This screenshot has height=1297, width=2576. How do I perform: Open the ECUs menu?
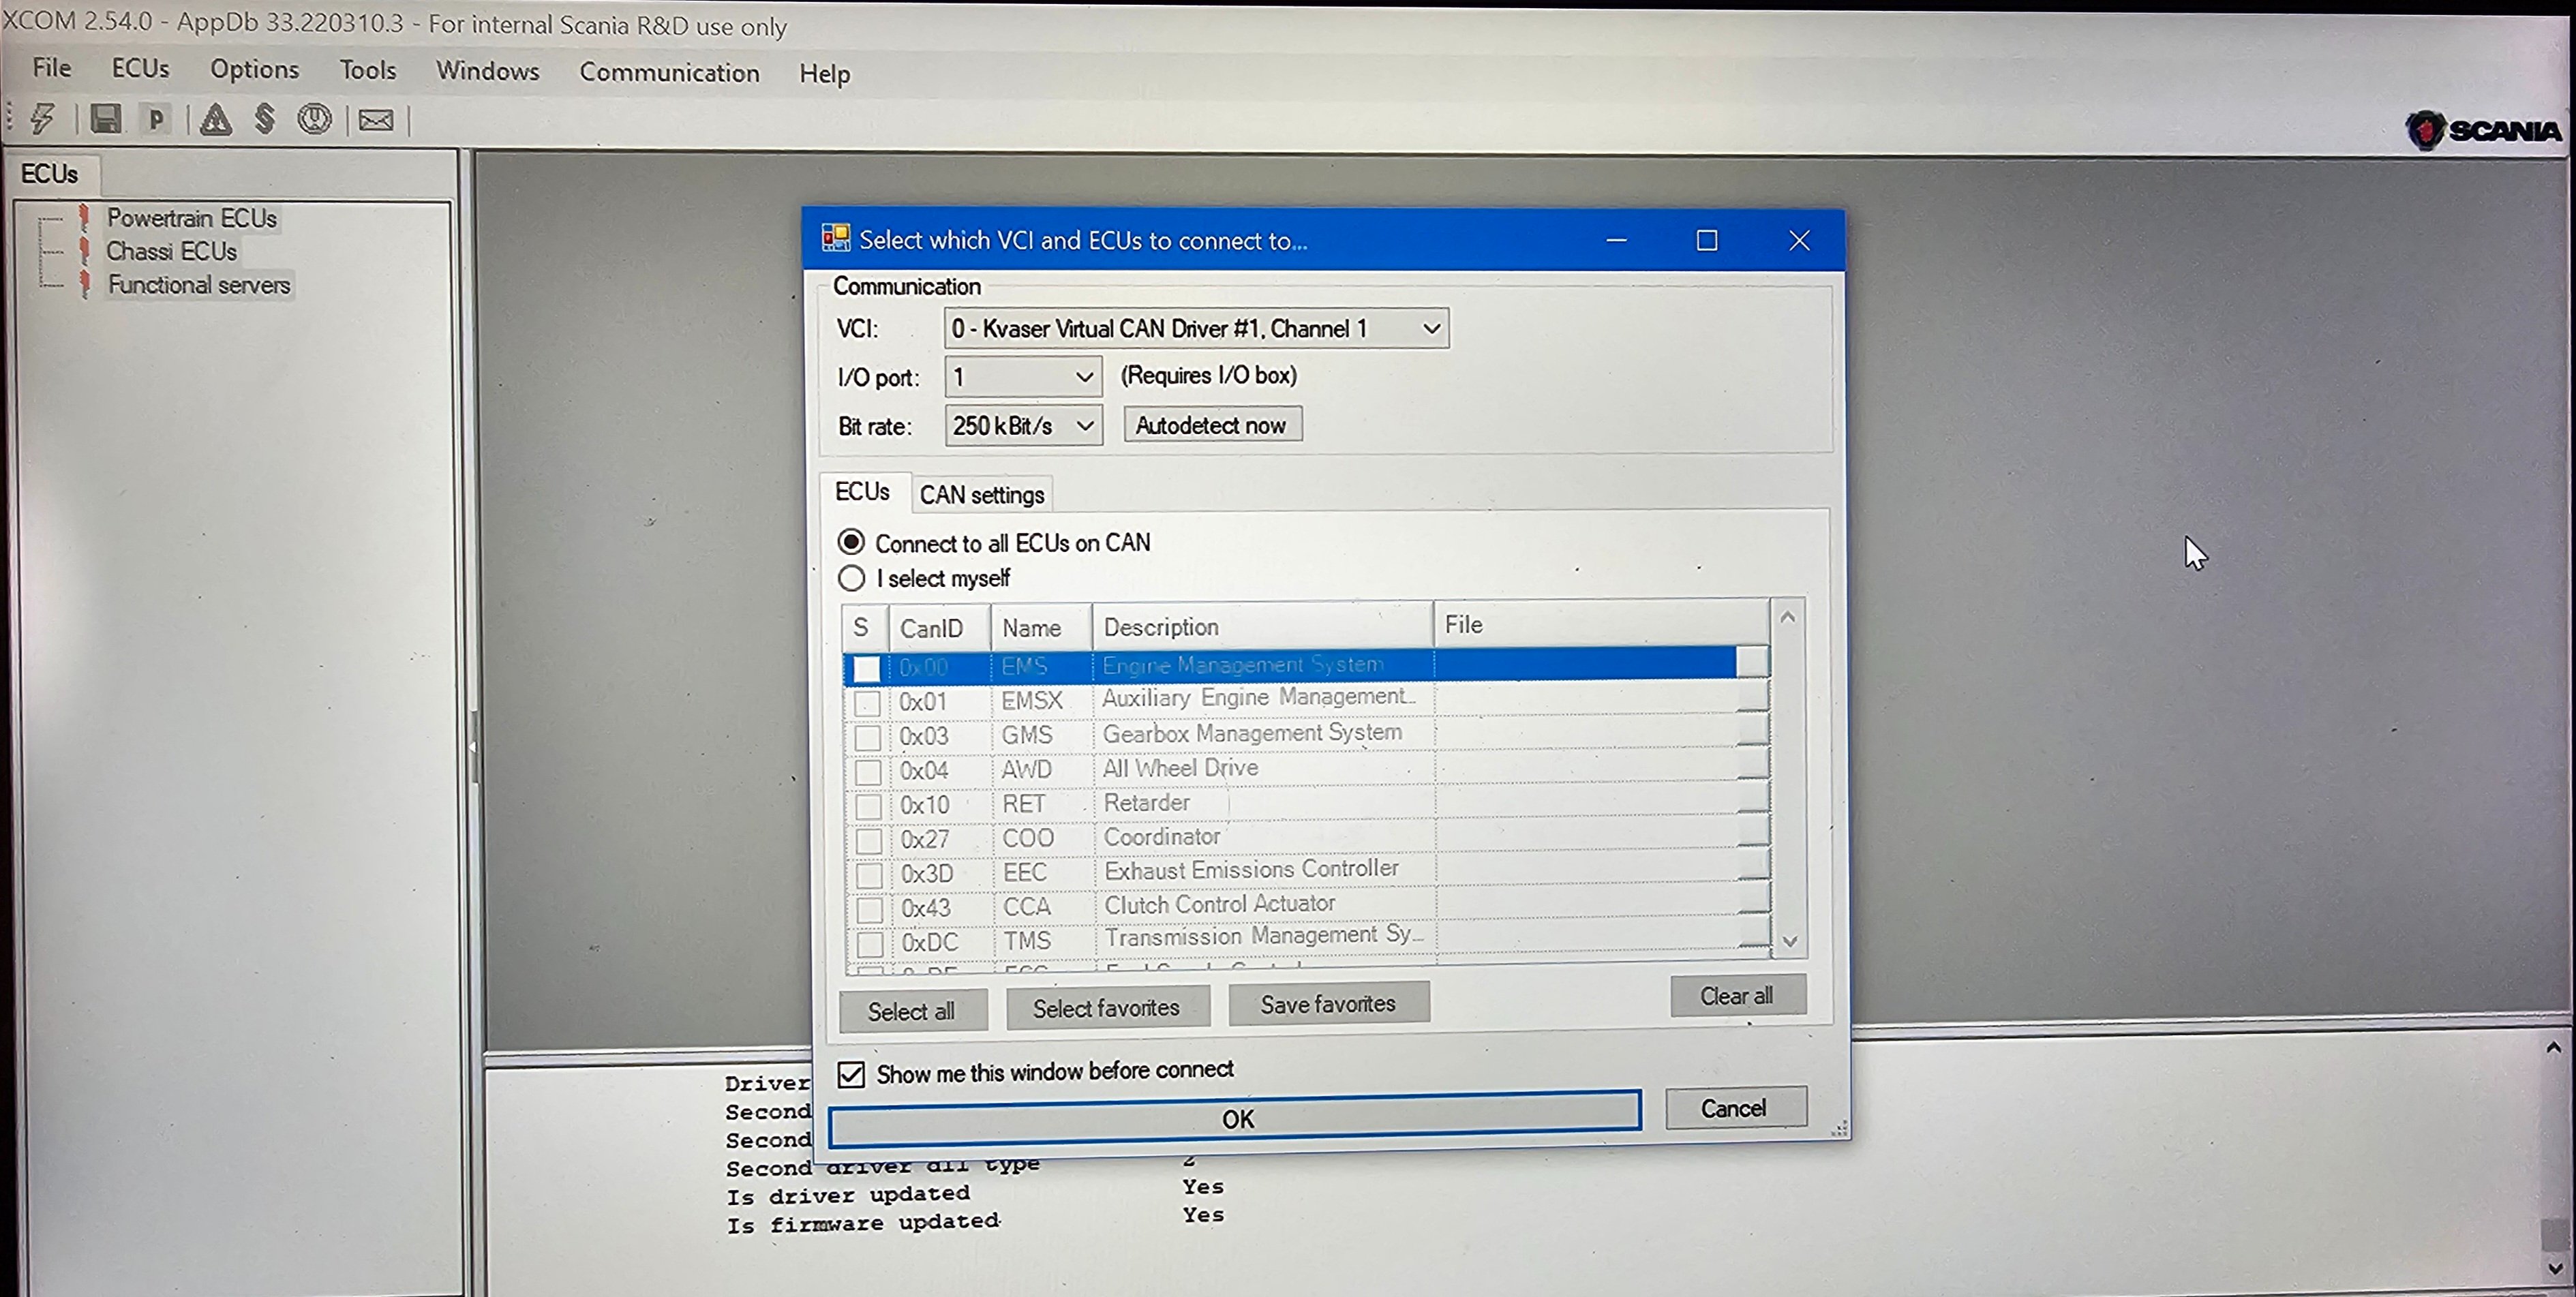pyautogui.click(x=140, y=68)
